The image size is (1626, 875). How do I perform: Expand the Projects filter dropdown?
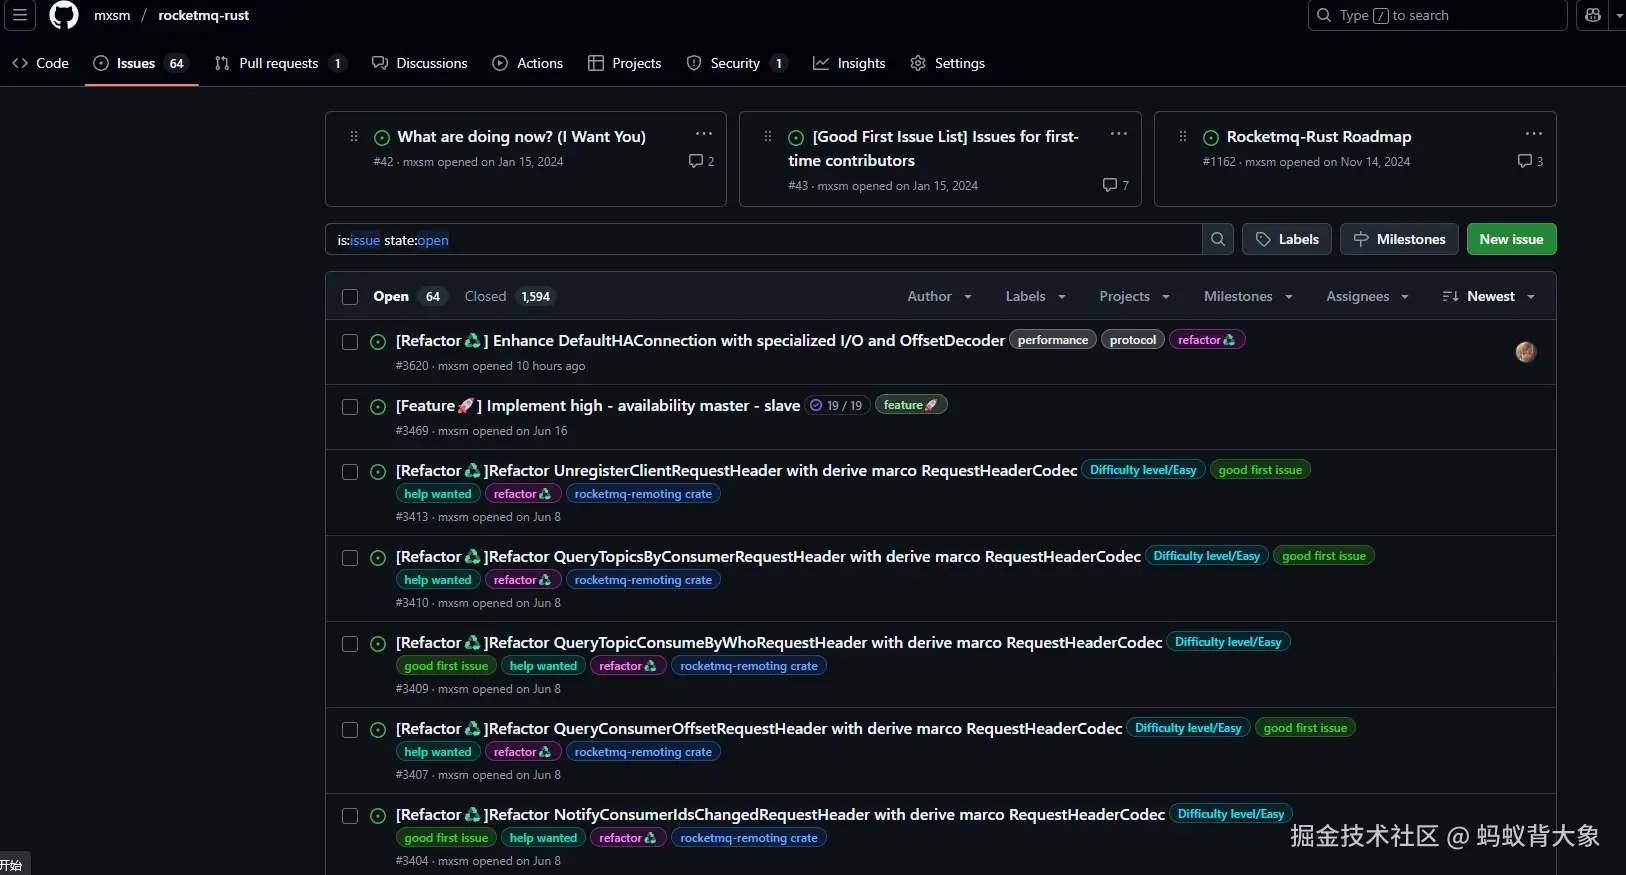[1134, 296]
